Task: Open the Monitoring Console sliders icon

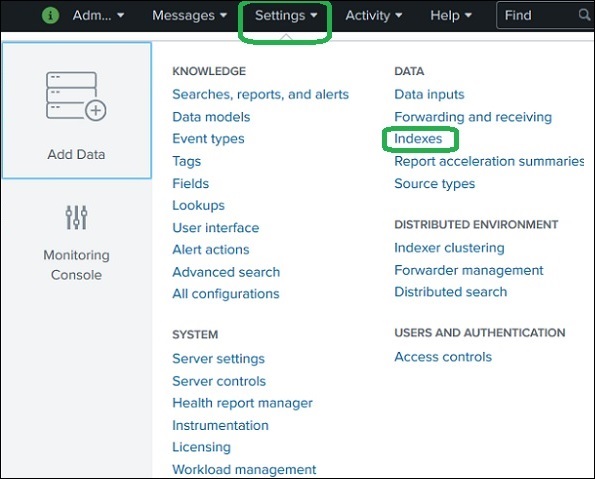Action: point(76,217)
